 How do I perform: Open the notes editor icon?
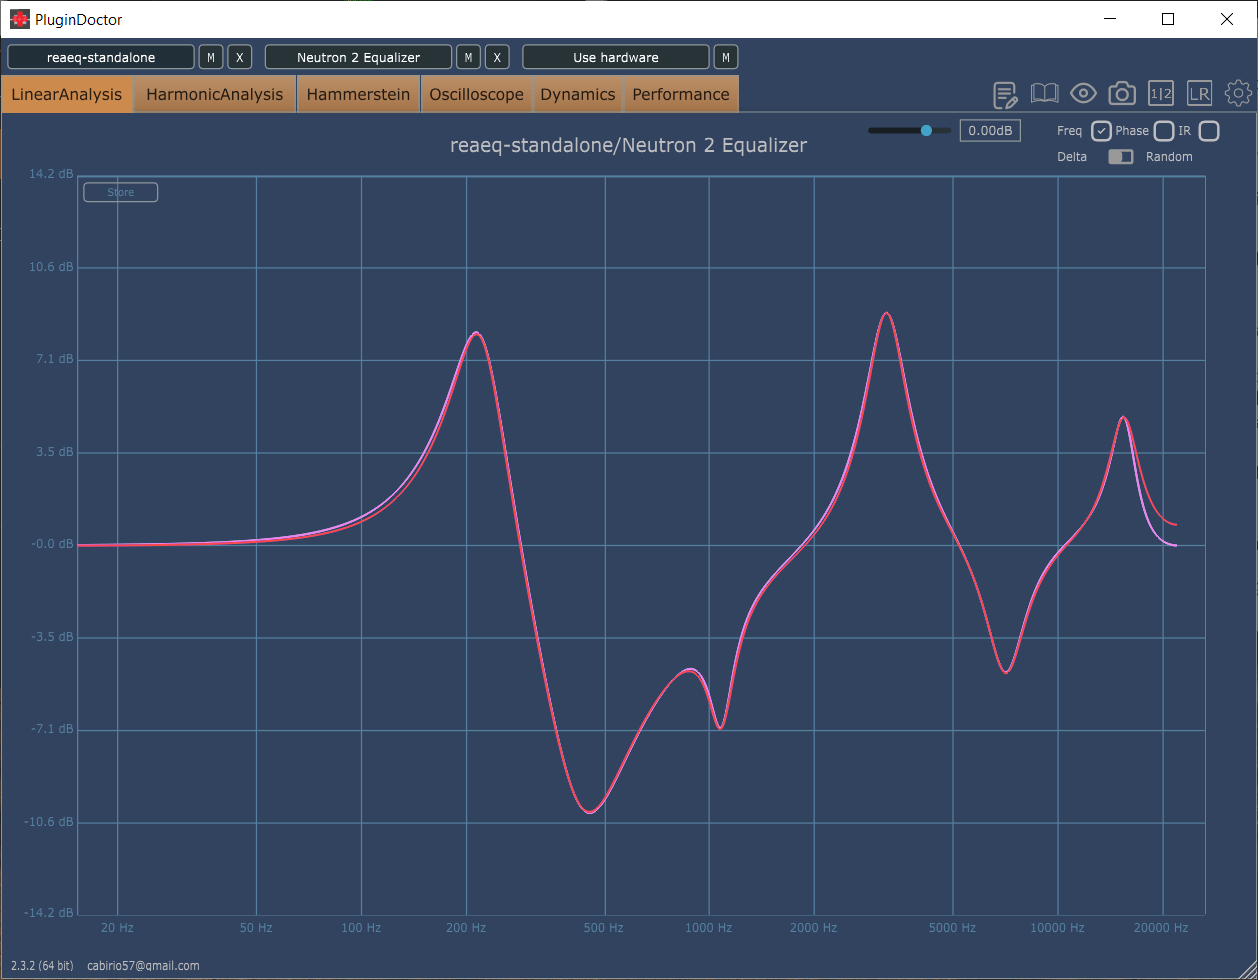1005,95
